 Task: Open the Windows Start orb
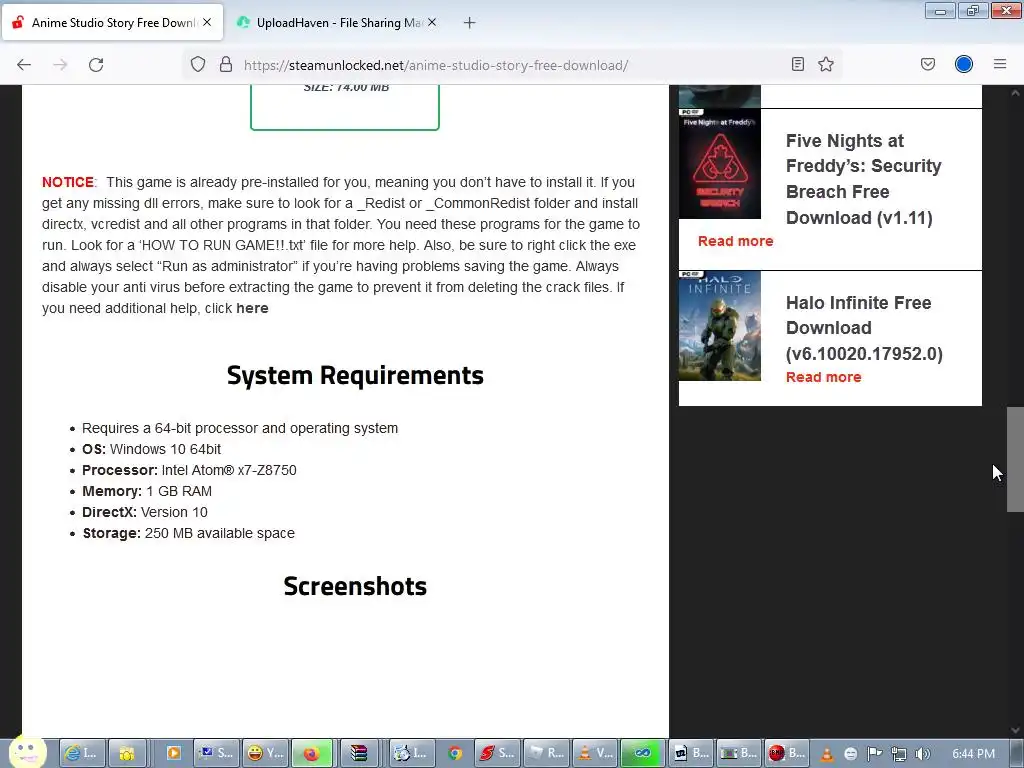(27, 753)
